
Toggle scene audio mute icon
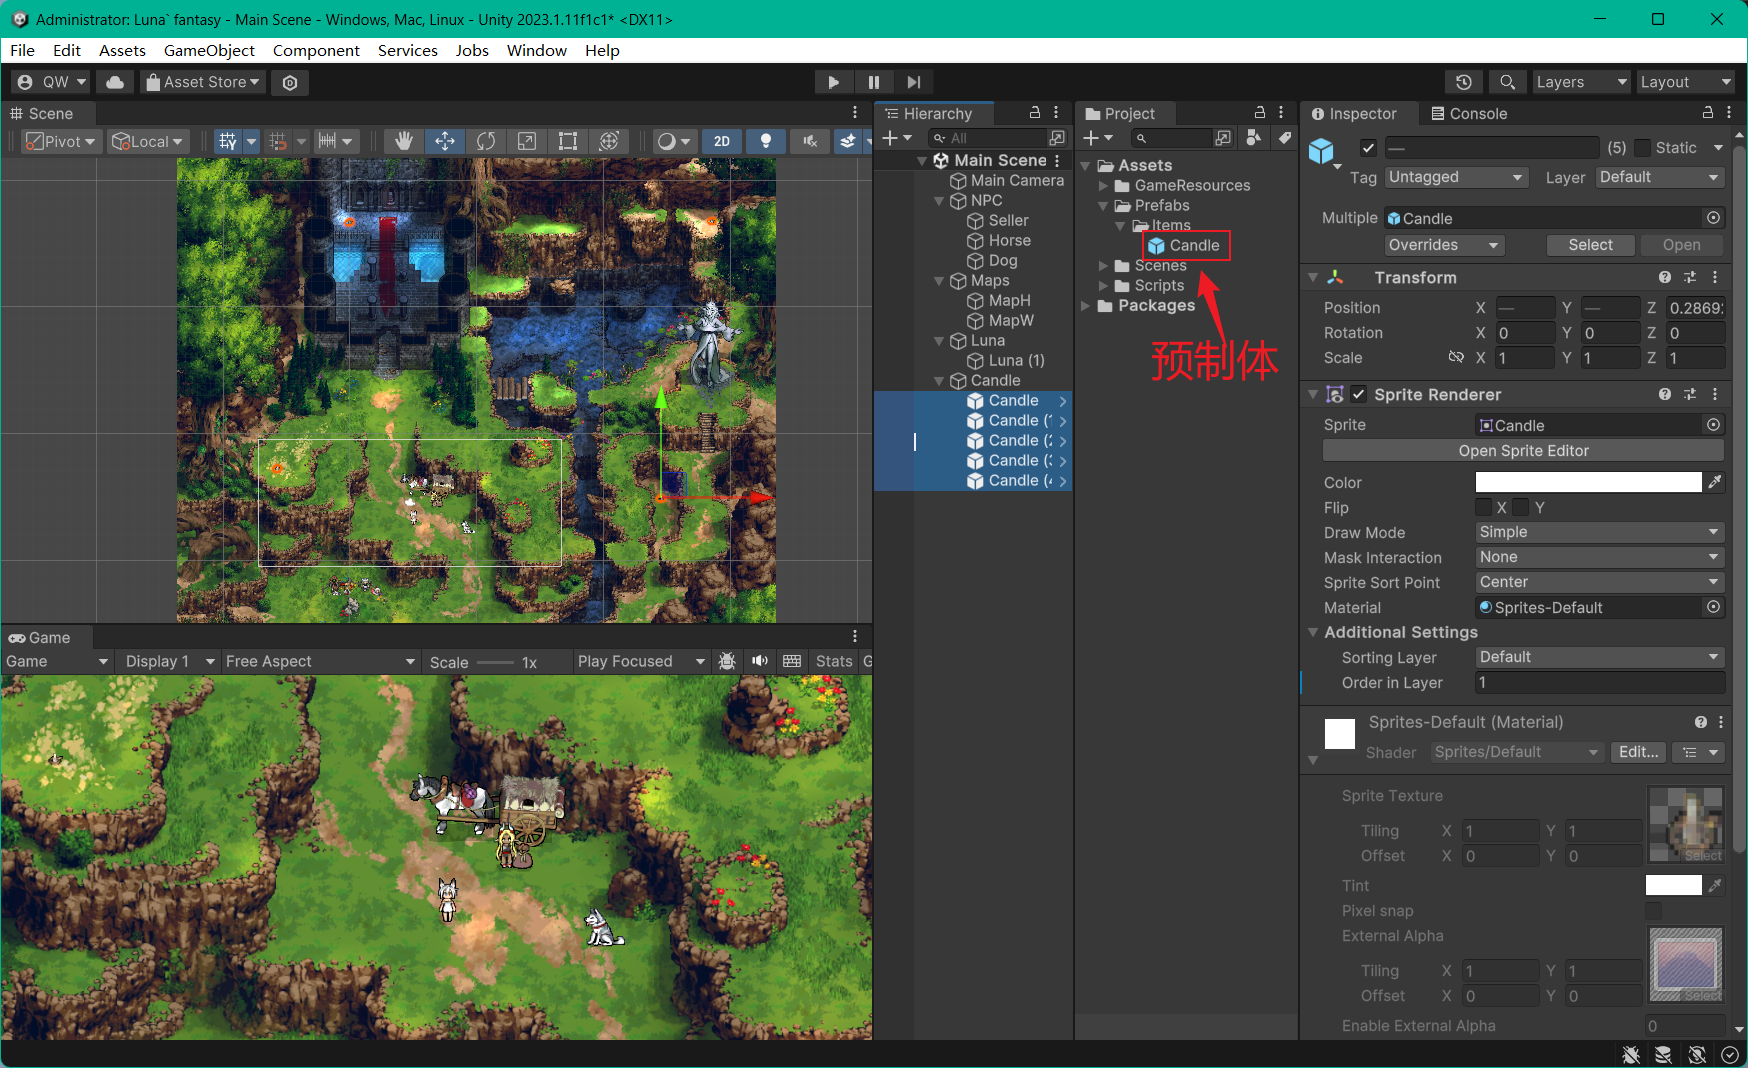coord(810,141)
